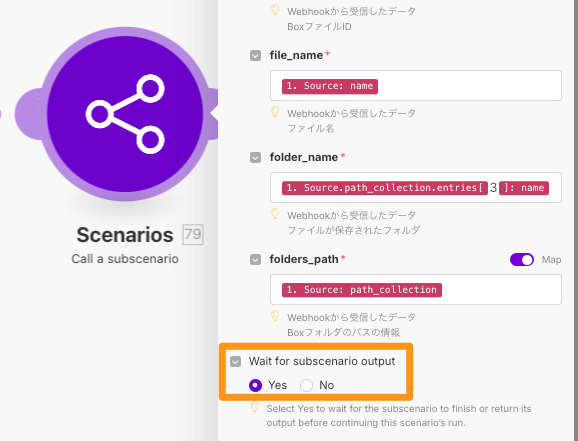Image resolution: width=578 pixels, height=441 pixels.
Task: Collapse the file_name field checkbox arrow
Action: pyautogui.click(x=255, y=56)
